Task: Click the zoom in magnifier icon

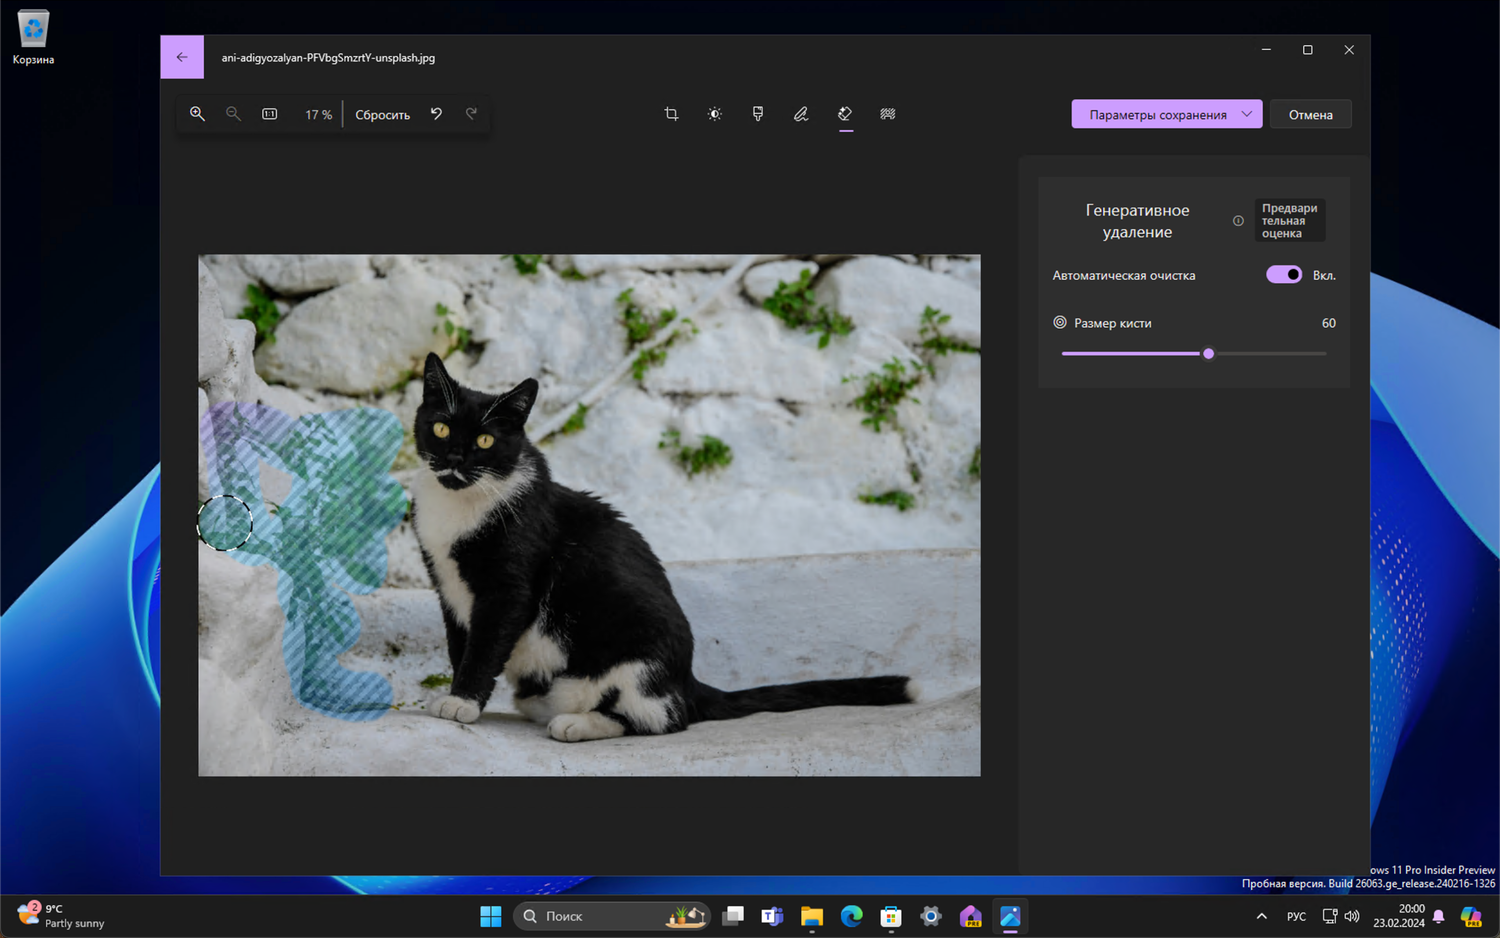Action: pos(197,114)
